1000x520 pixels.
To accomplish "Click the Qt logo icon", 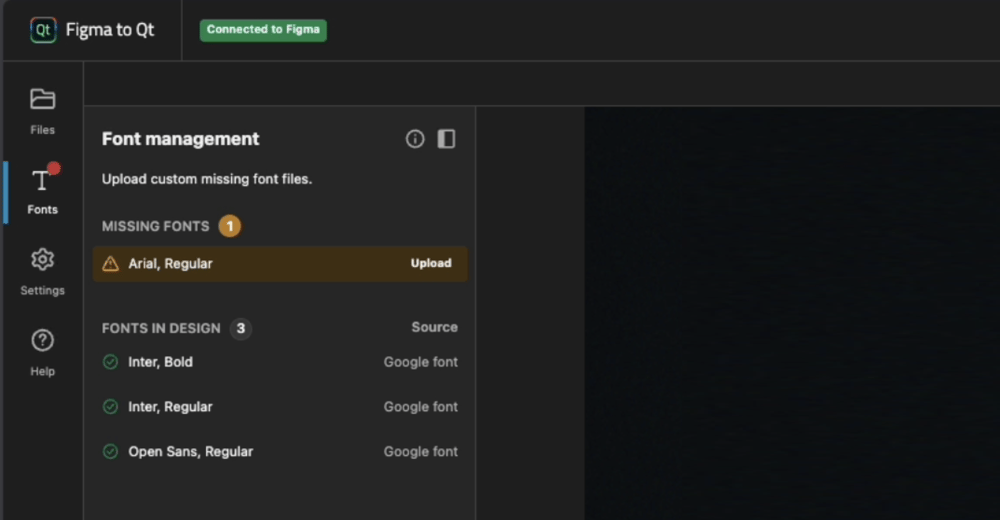I will (43, 30).
